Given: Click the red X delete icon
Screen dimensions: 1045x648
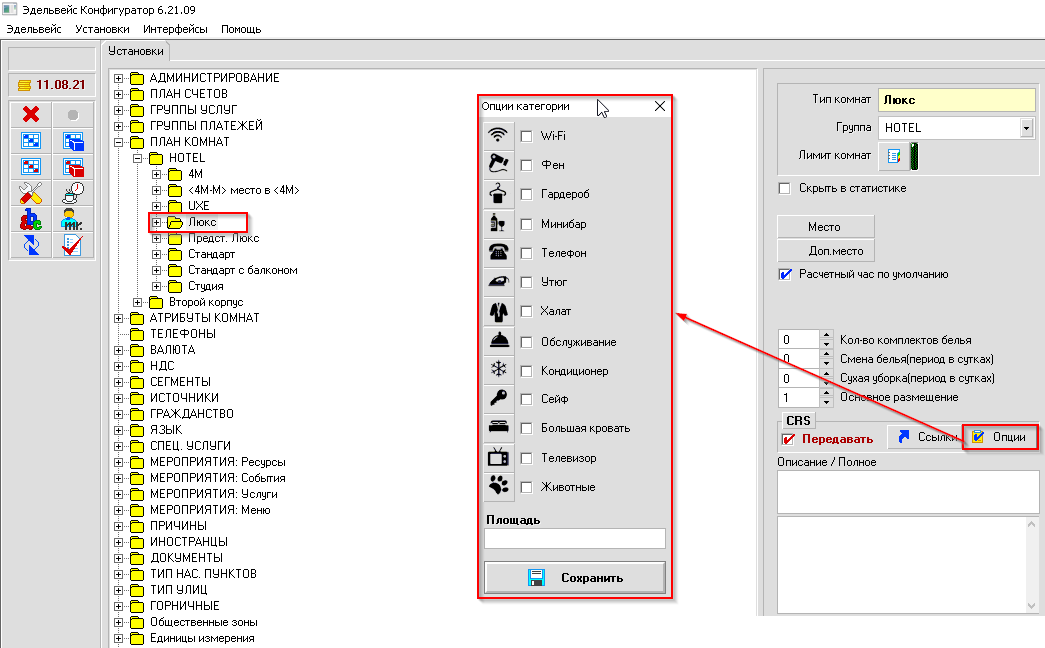Looking at the screenshot, I should tap(31, 115).
